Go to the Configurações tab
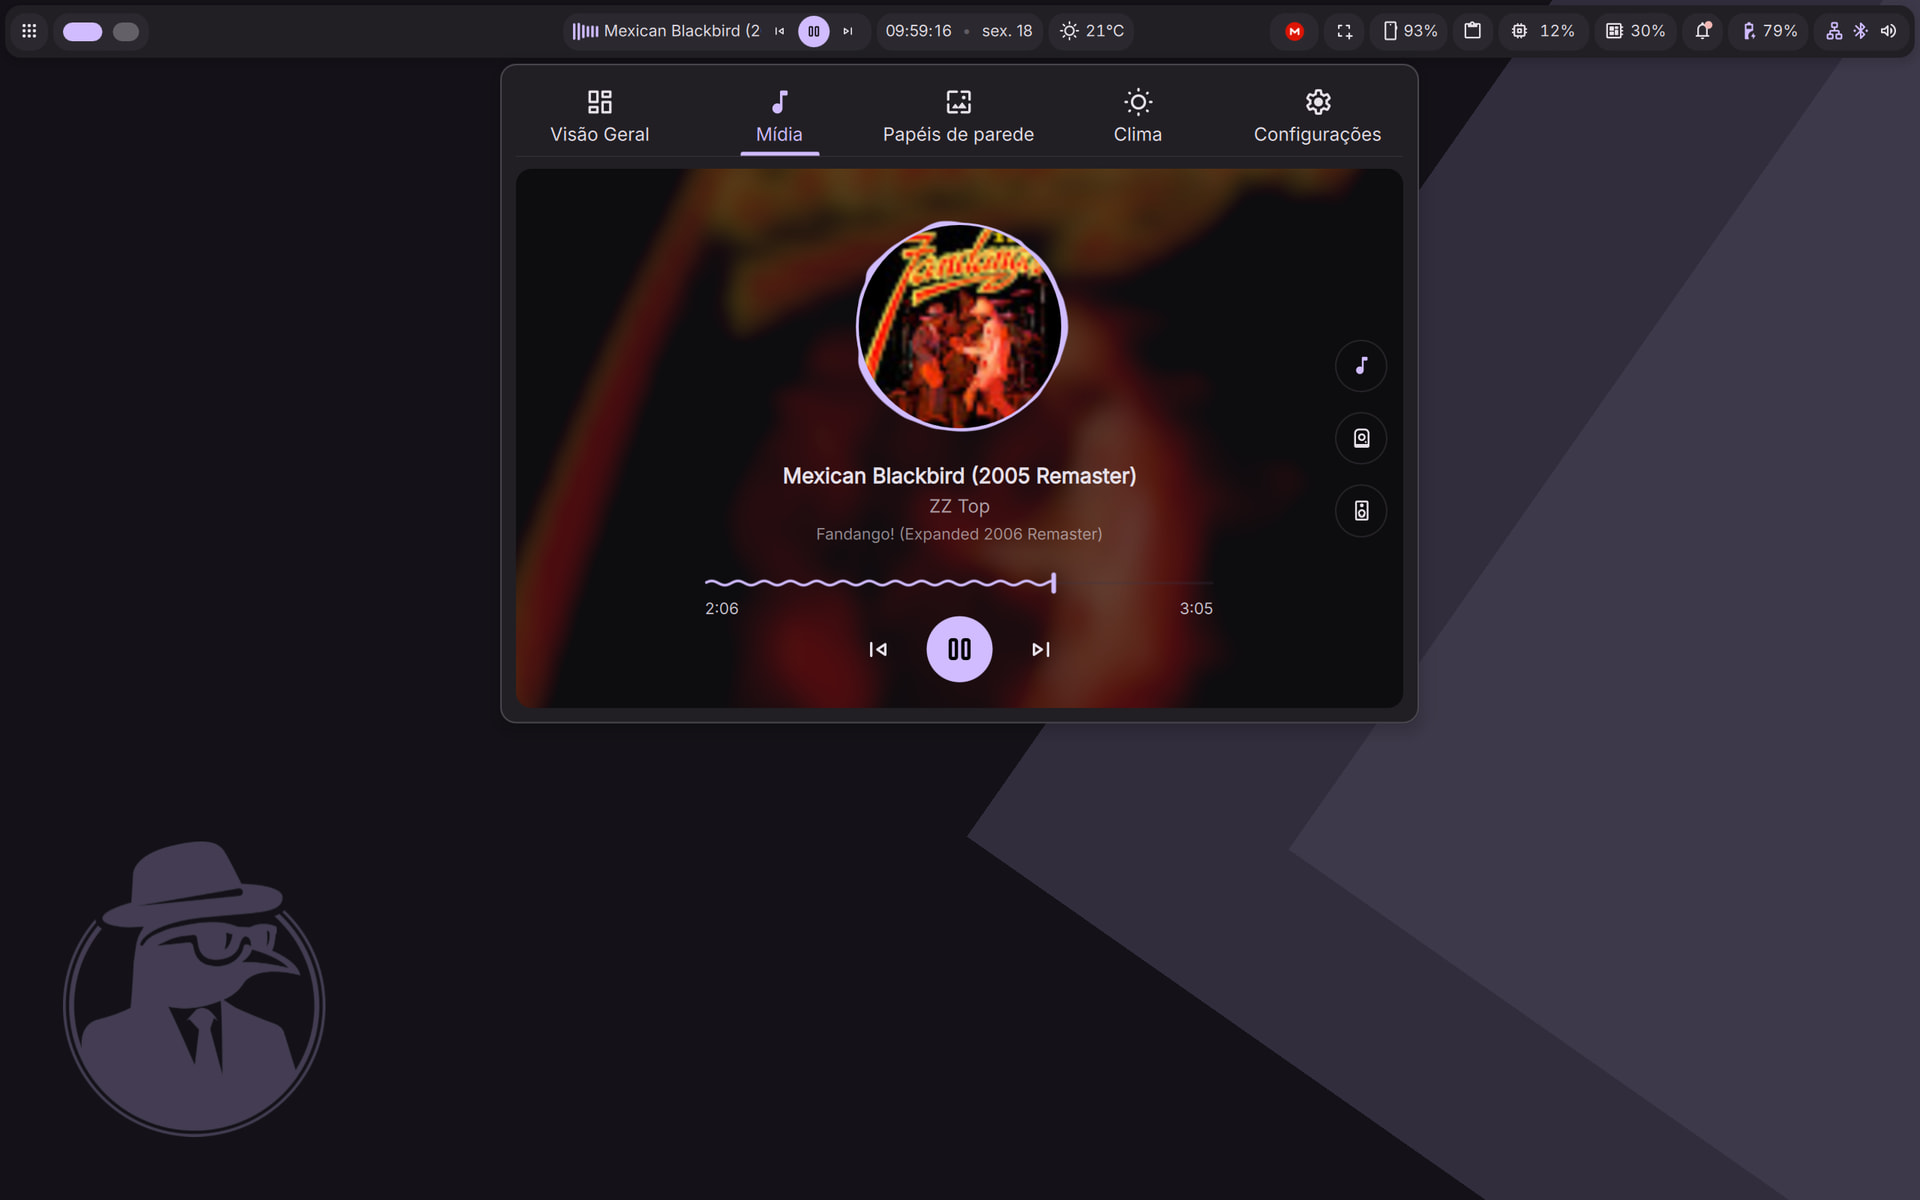 point(1317,116)
